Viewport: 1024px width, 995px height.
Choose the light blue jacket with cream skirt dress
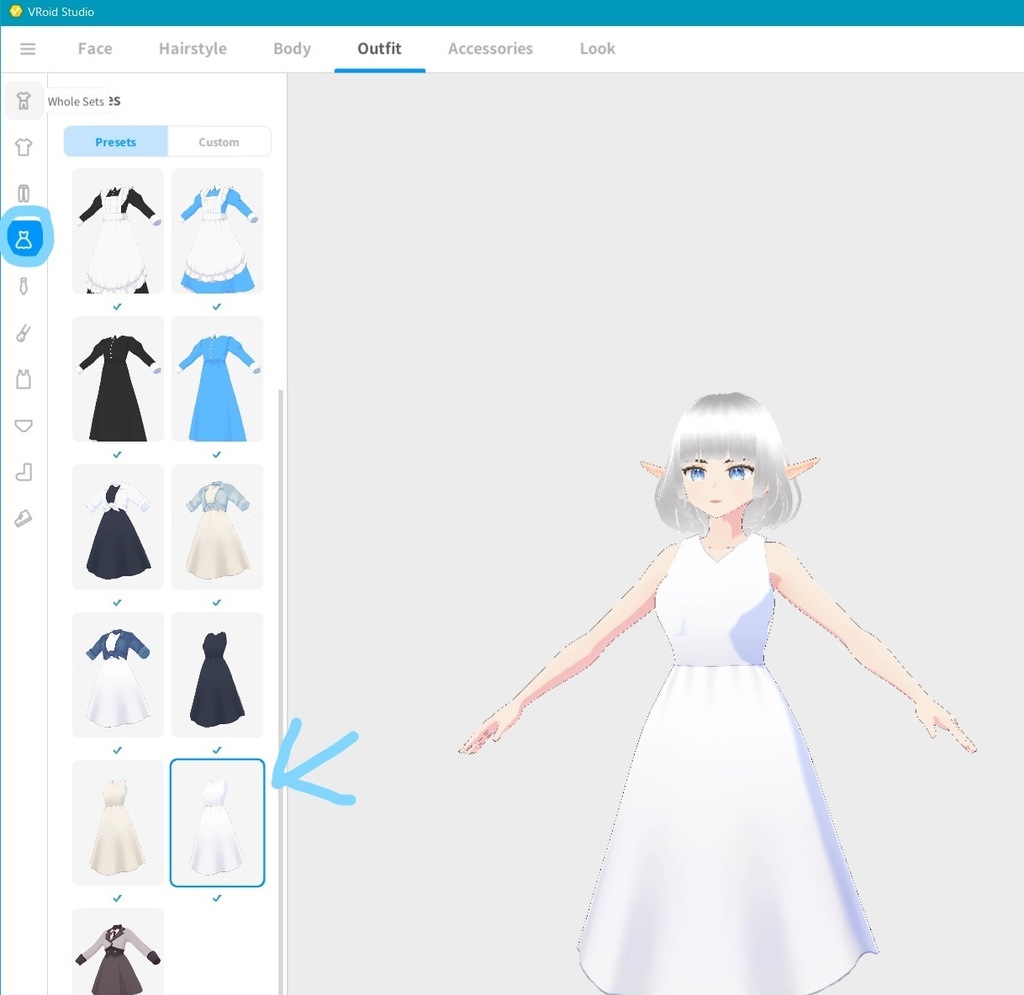217,527
